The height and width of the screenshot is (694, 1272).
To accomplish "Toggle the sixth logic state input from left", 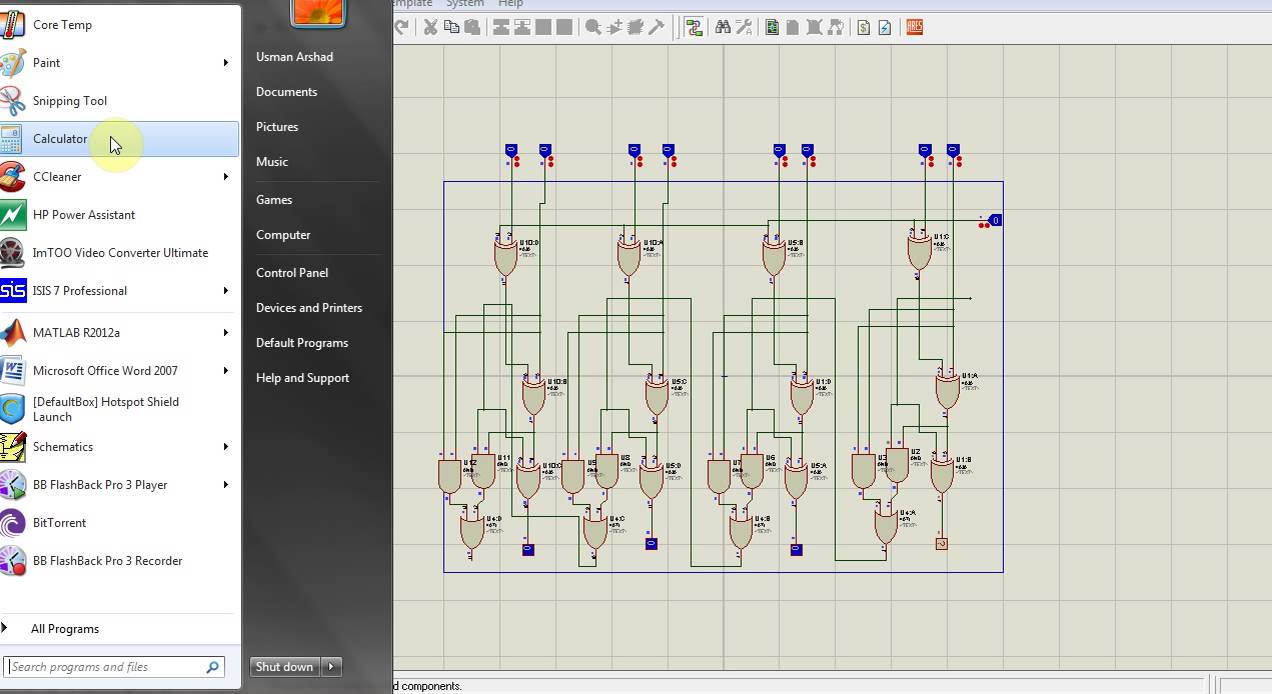I will pos(807,151).
